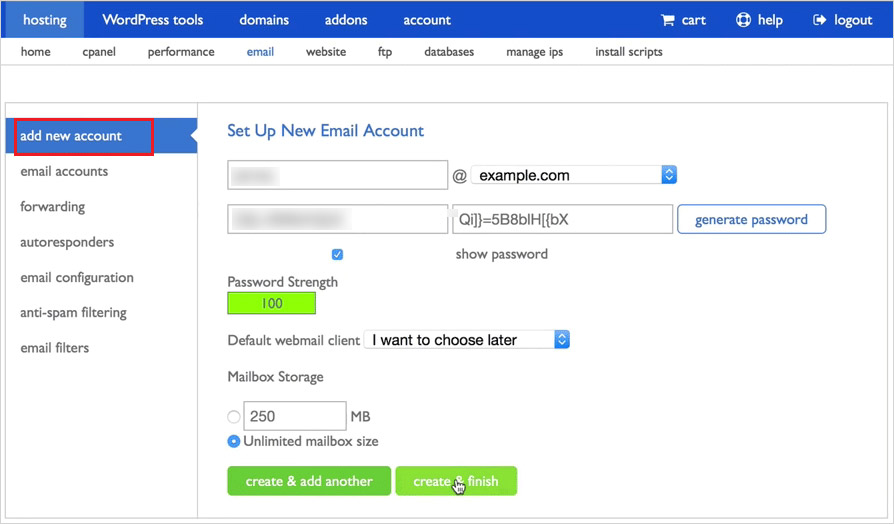The image size is (894, 524).
Task: Switch to the domains tab
Action: click(x=264, y=20)
